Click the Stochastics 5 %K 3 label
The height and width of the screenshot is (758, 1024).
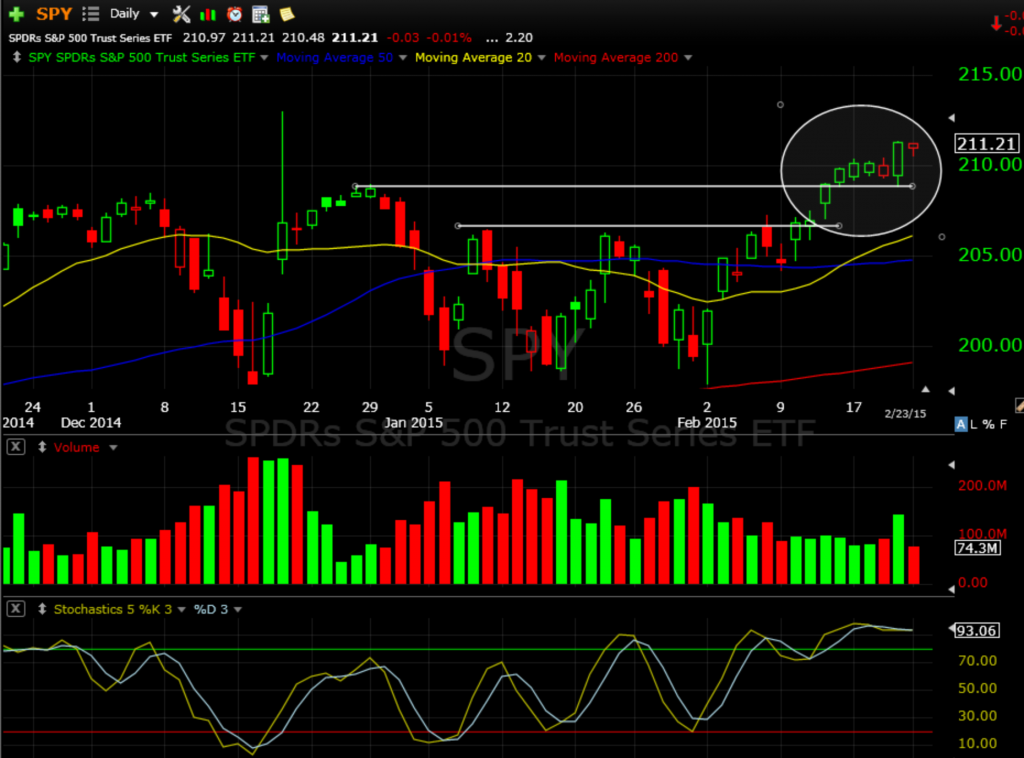(112, 609)
